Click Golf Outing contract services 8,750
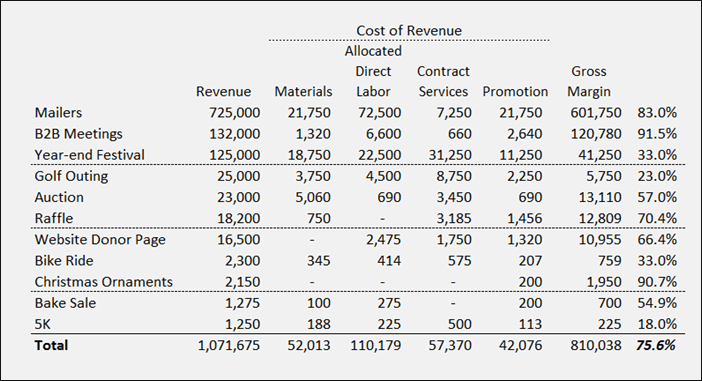Screen dimensions: 702x381 [454, 176]
